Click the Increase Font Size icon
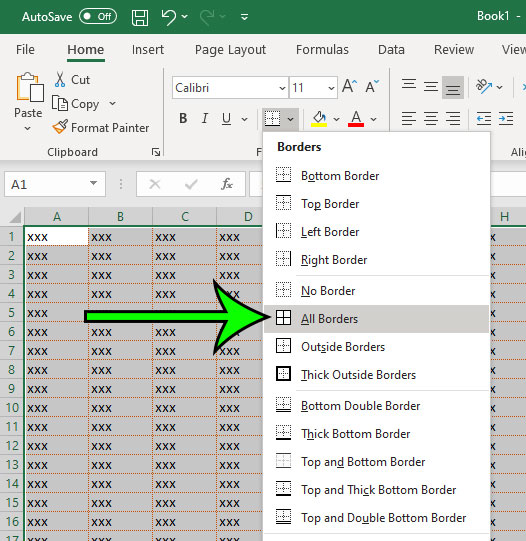Viewport: 526px width, 541px height. (x=349, y=86)
